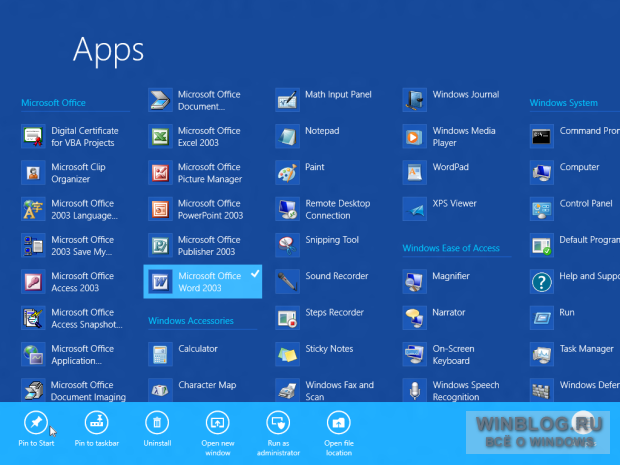Click the Pin to Start label
Viewport: 620px width, 465px height.
pos(36,443)
